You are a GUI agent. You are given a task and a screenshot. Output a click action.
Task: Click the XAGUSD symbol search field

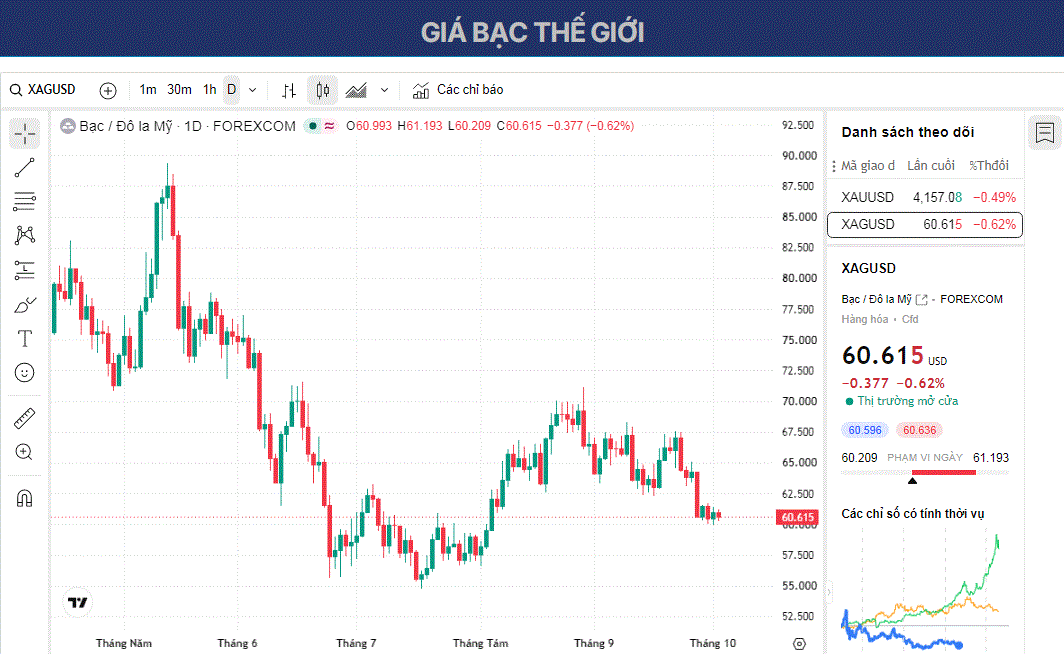tap(45, 90)
